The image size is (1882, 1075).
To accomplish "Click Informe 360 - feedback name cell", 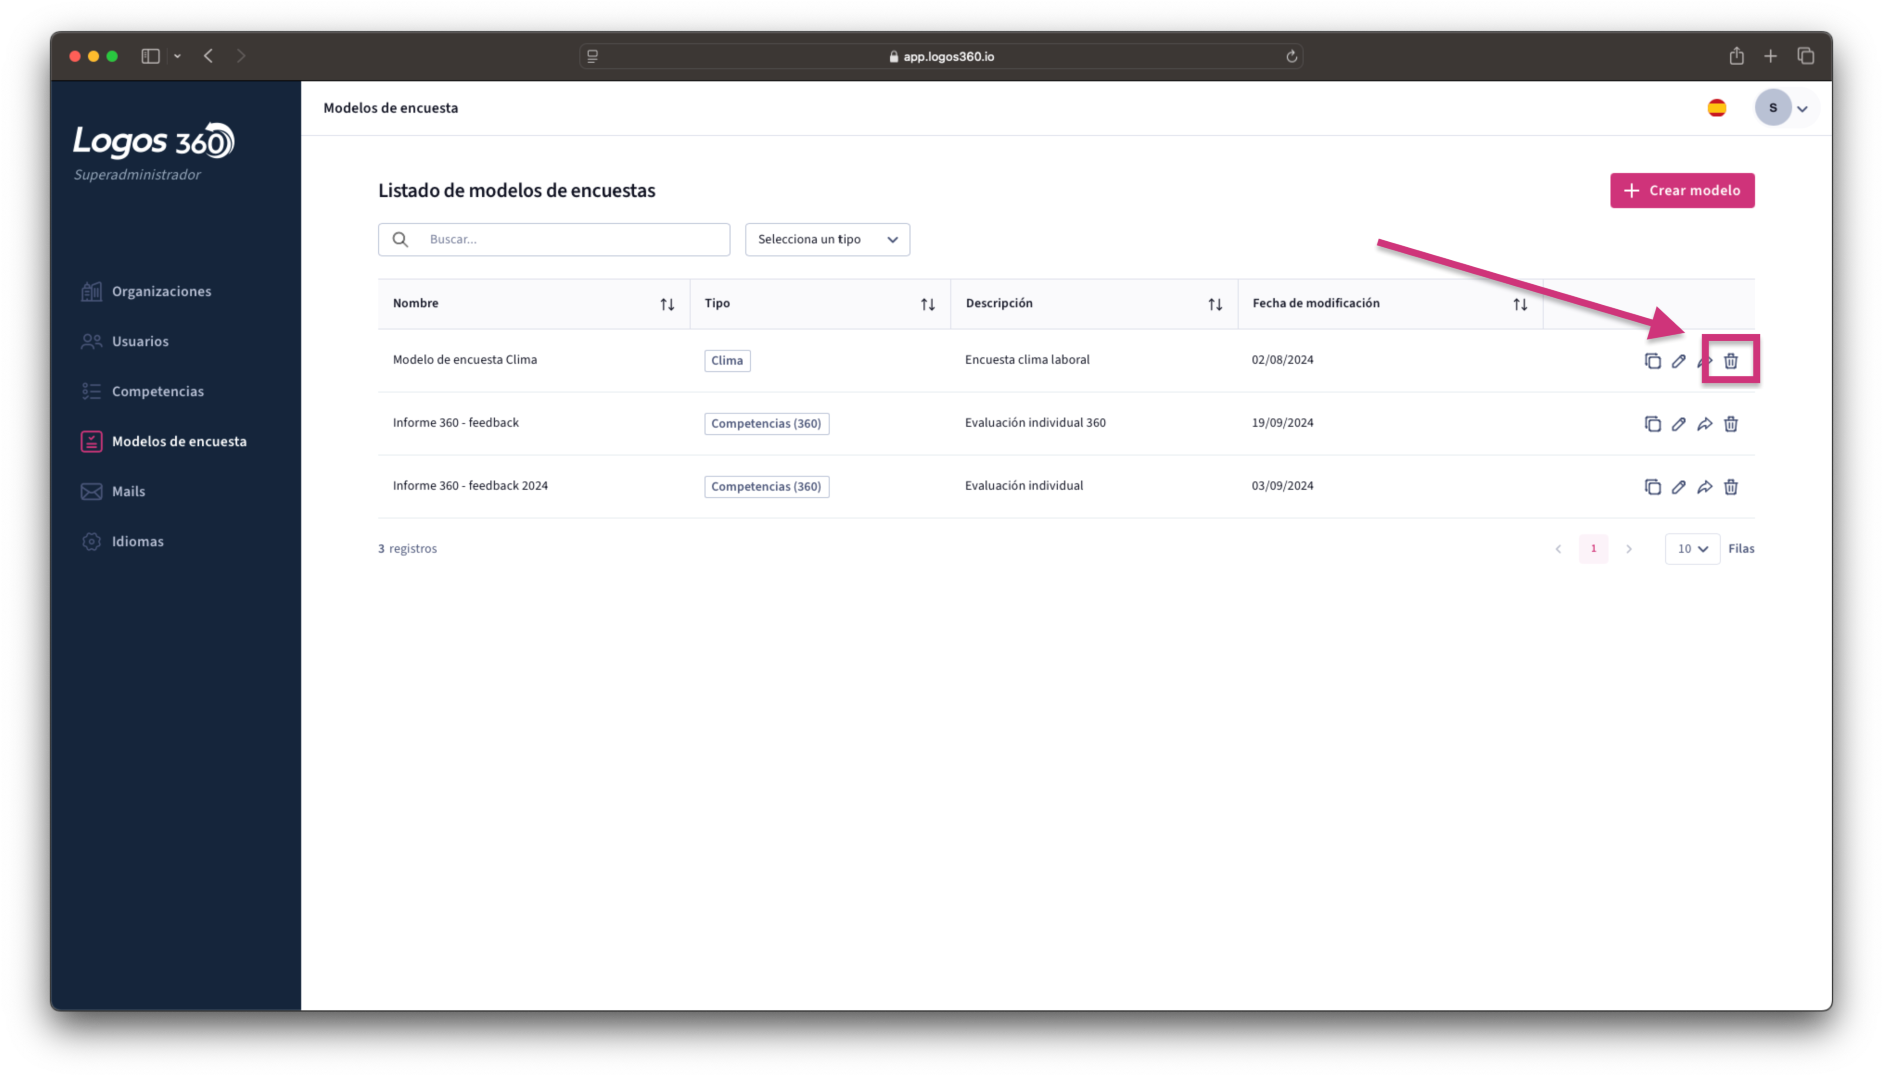I will tap(456, 423).
